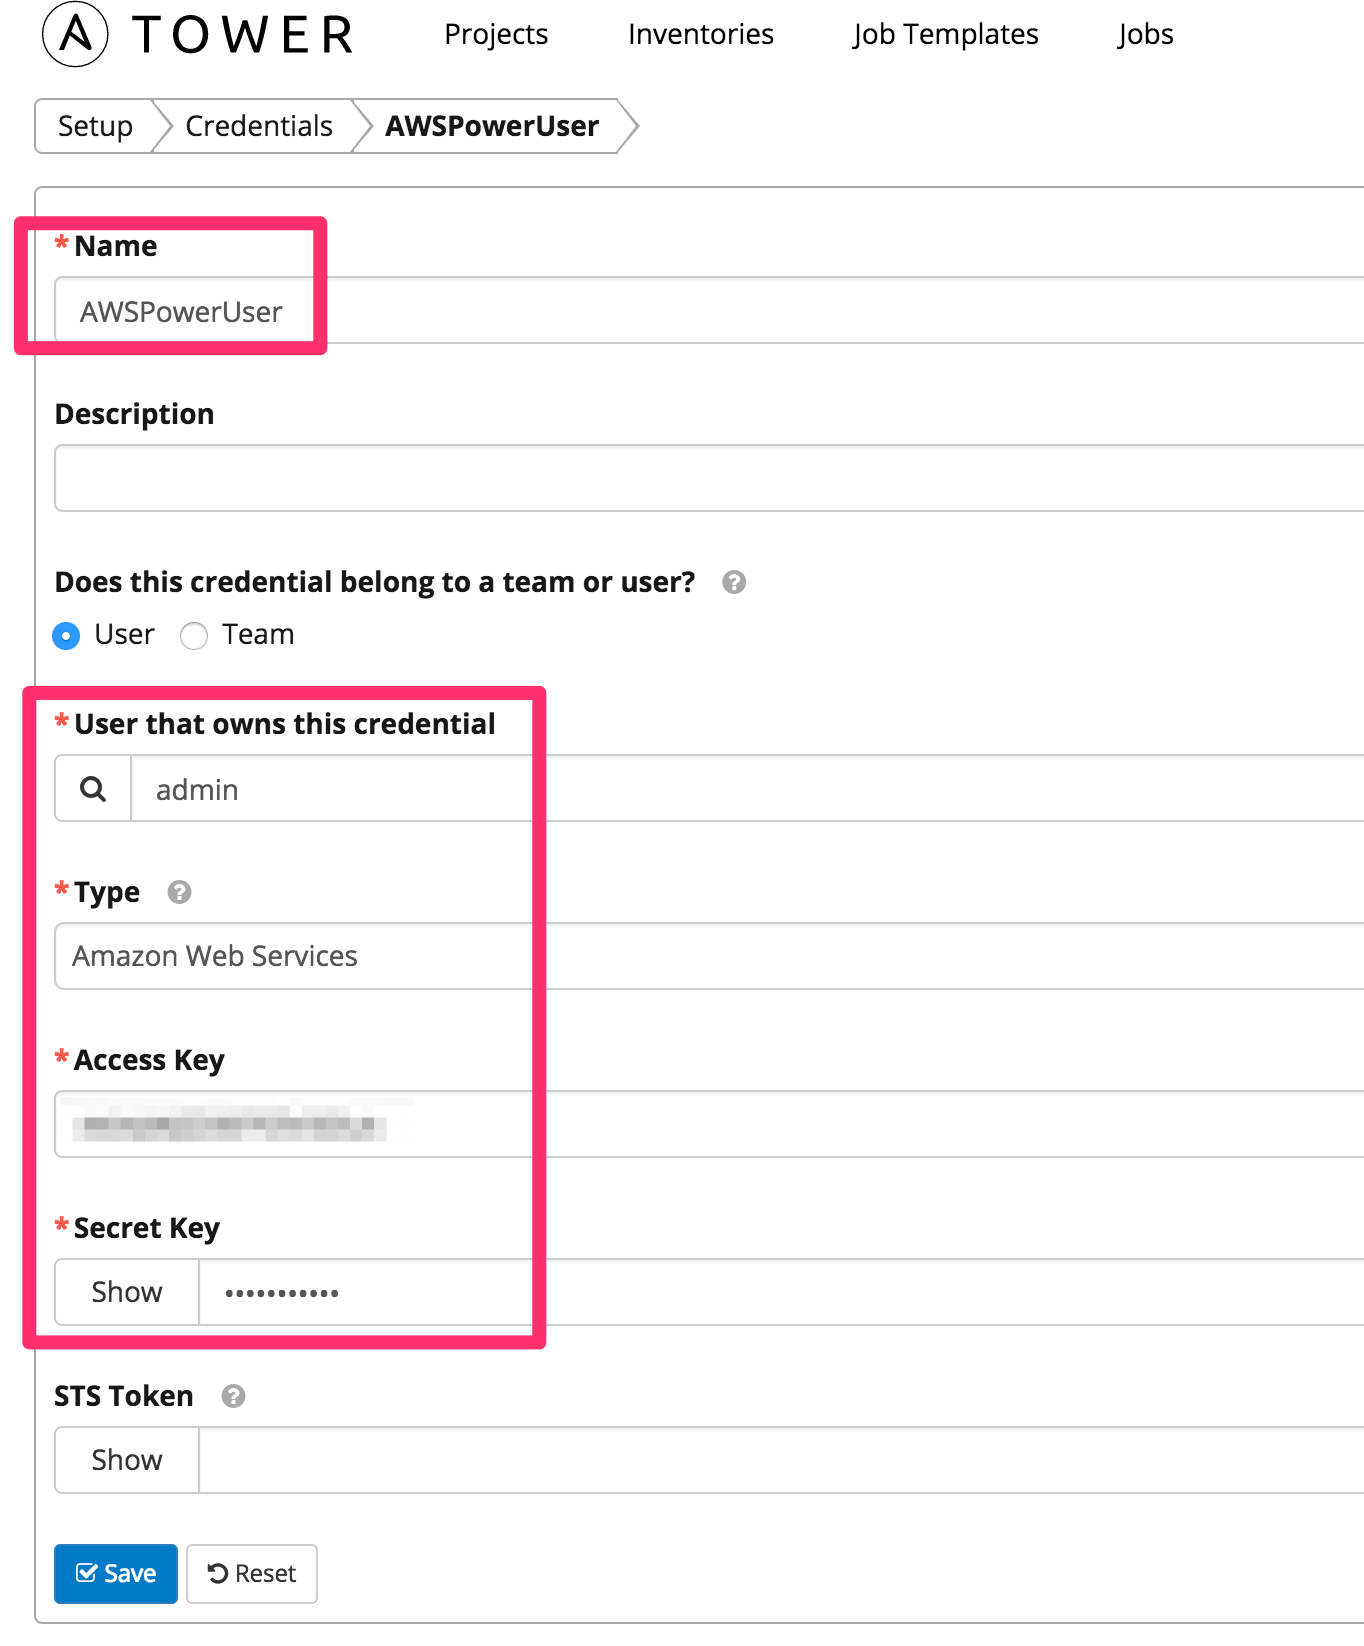
Task: Go to the Jobs page
Action: pyautogui.click(x=1144, y=34)
